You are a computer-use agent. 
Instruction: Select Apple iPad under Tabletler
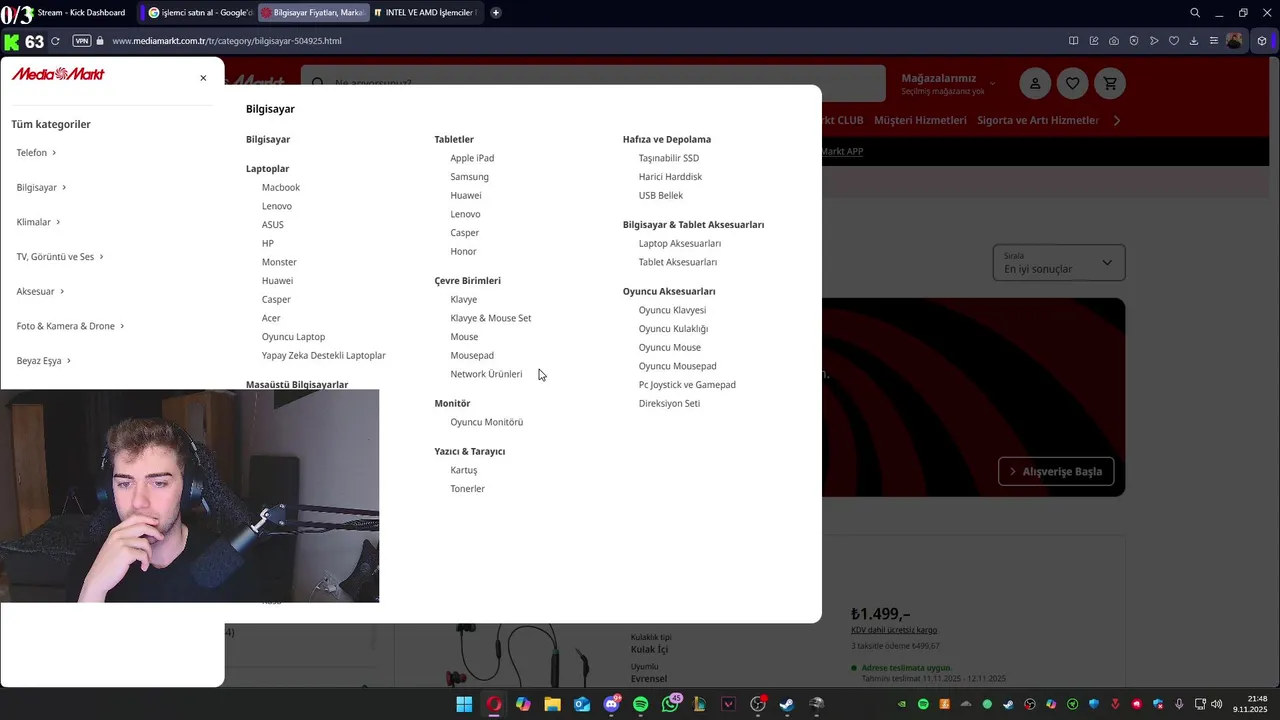[472, 158]
